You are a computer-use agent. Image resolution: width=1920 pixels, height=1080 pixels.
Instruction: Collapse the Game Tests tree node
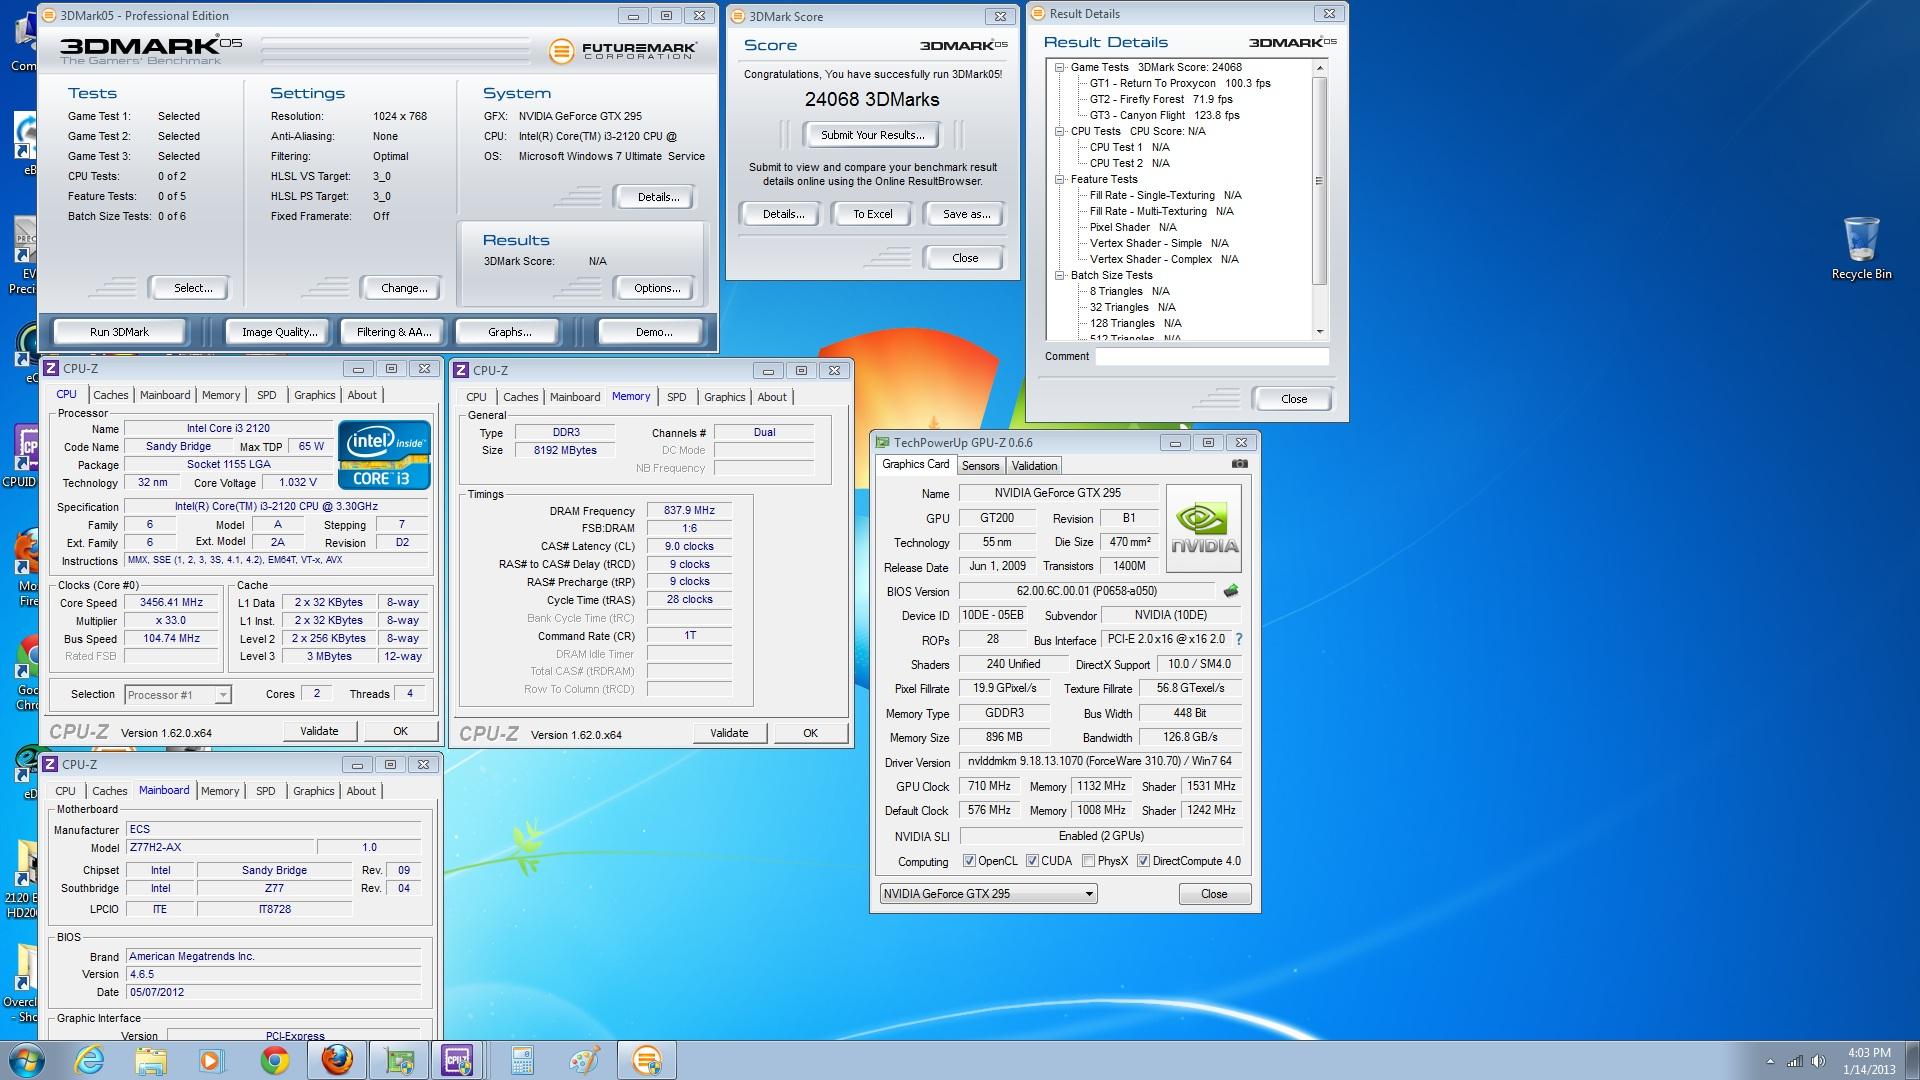pos(1060,67)
